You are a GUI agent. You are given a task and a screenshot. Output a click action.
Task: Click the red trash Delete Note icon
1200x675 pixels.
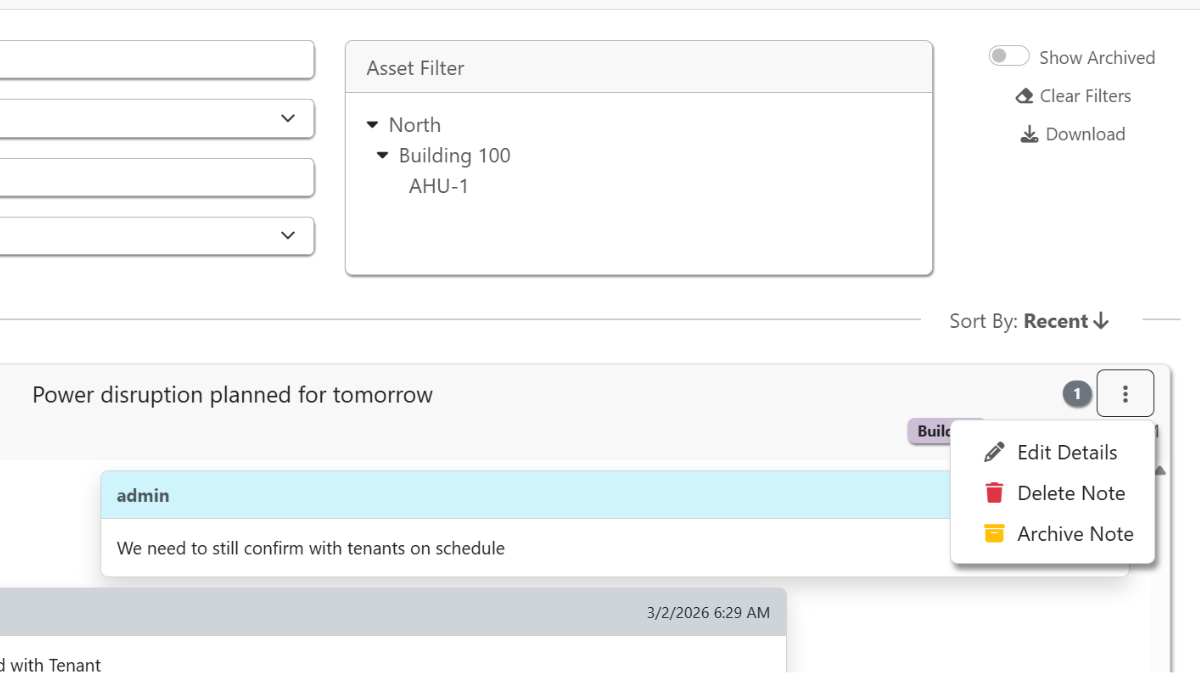pyautogui.click(x=994, y=493)
